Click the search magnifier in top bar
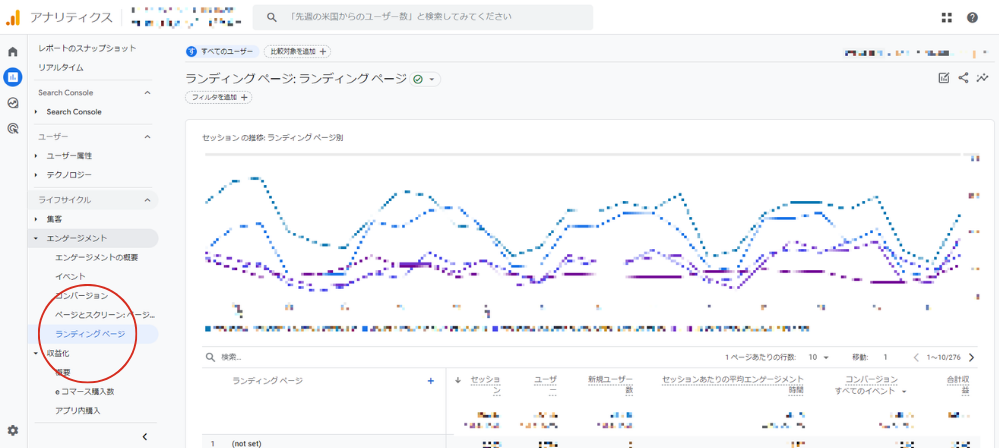The height and width of the screenshot is (448, 999). pyautogui.click(x=271, y=17)
